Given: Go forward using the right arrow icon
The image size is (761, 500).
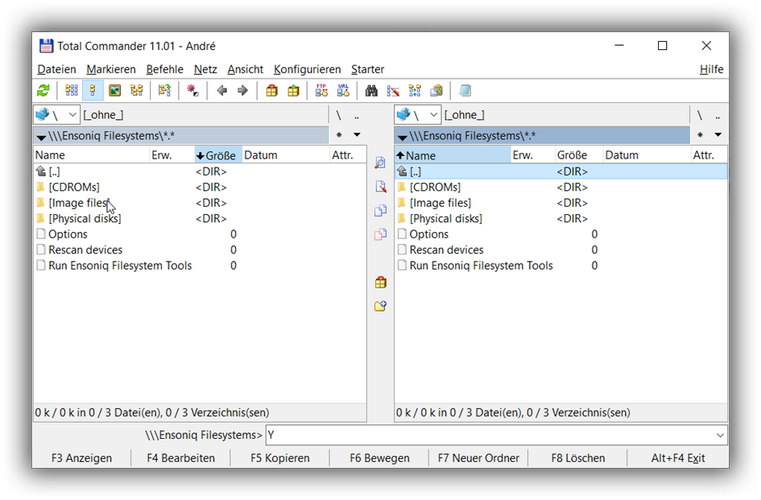Looking at the screenshot, I should (243, 91).
